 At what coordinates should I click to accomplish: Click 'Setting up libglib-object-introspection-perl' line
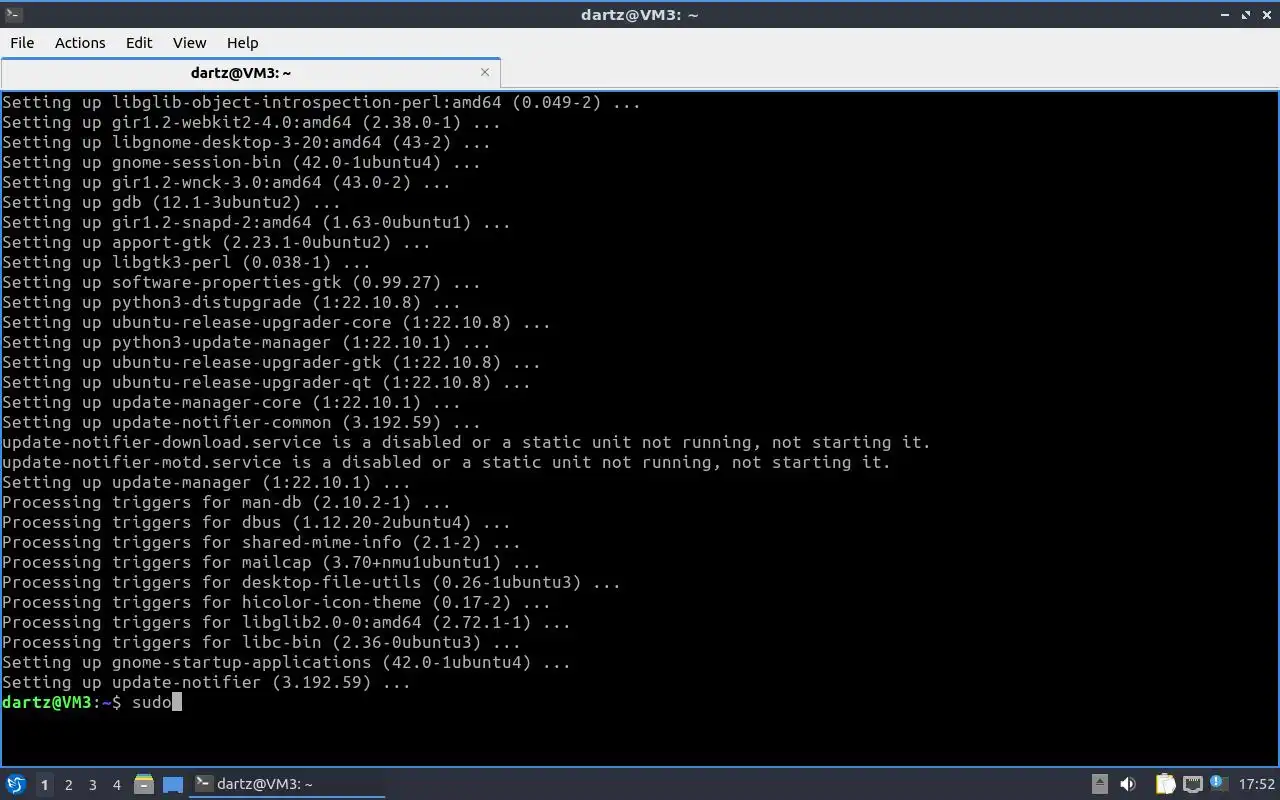point(321,102)
